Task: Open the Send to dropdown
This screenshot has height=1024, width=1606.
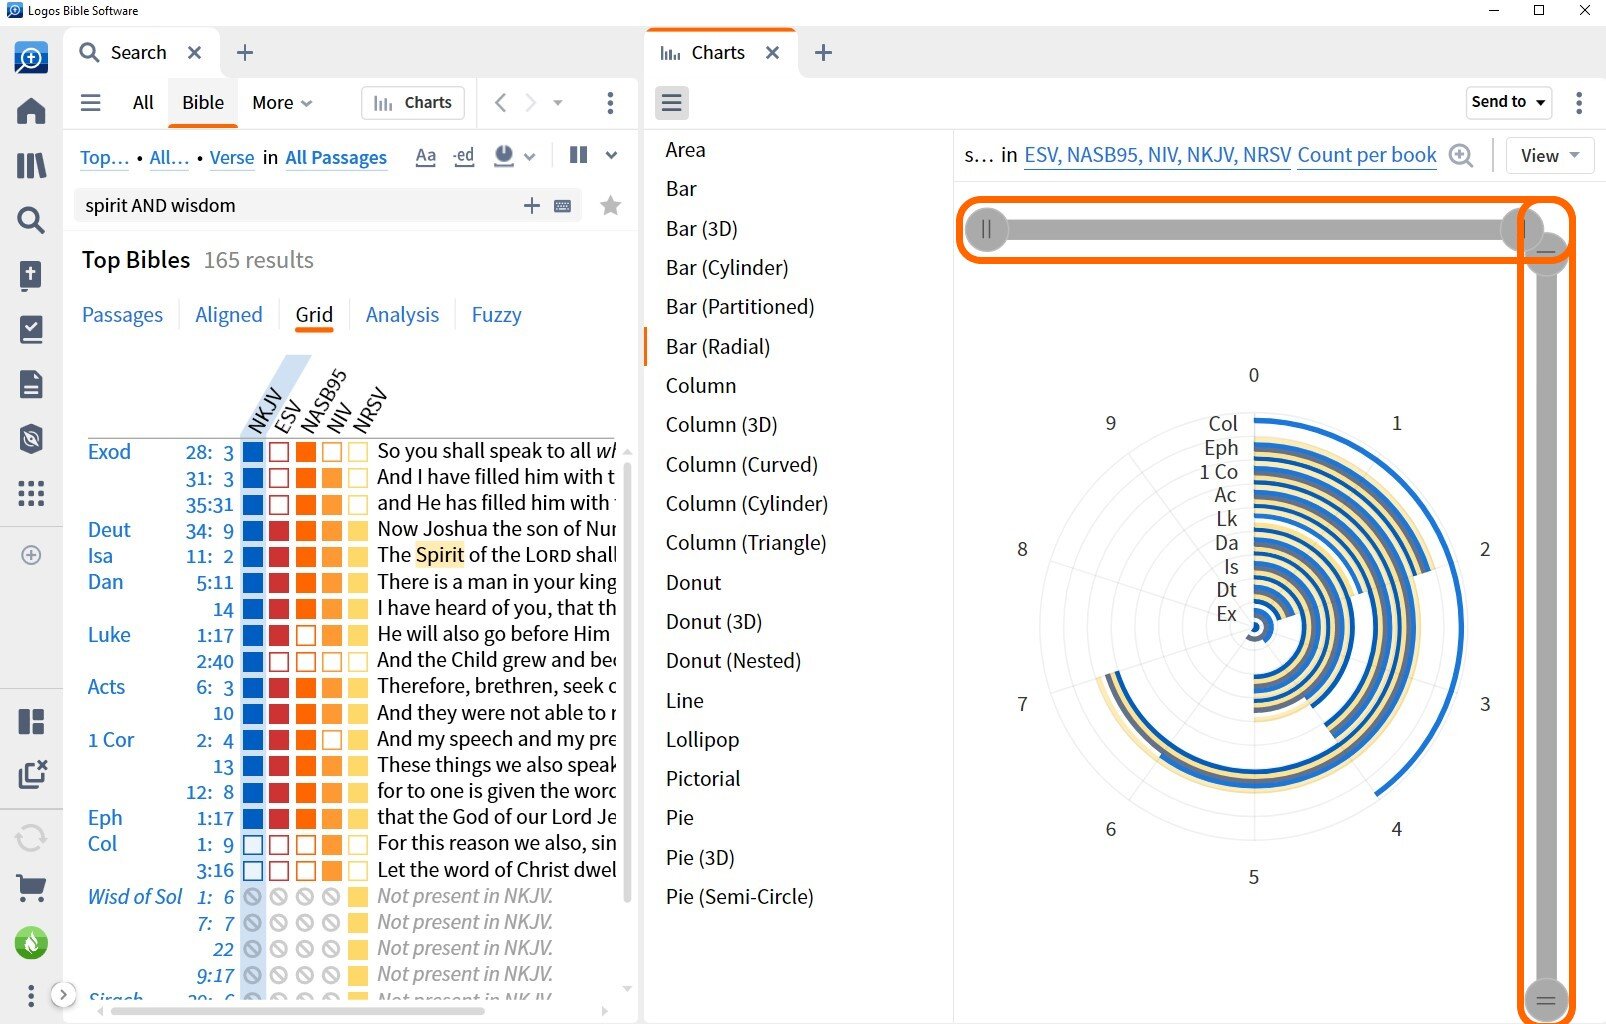Action: point(1508,102)
